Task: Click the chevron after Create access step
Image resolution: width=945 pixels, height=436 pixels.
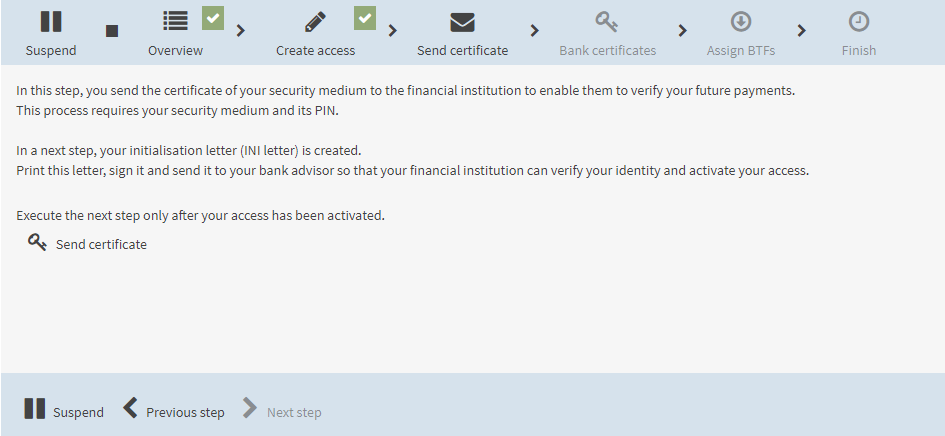Action: point(392,30)
